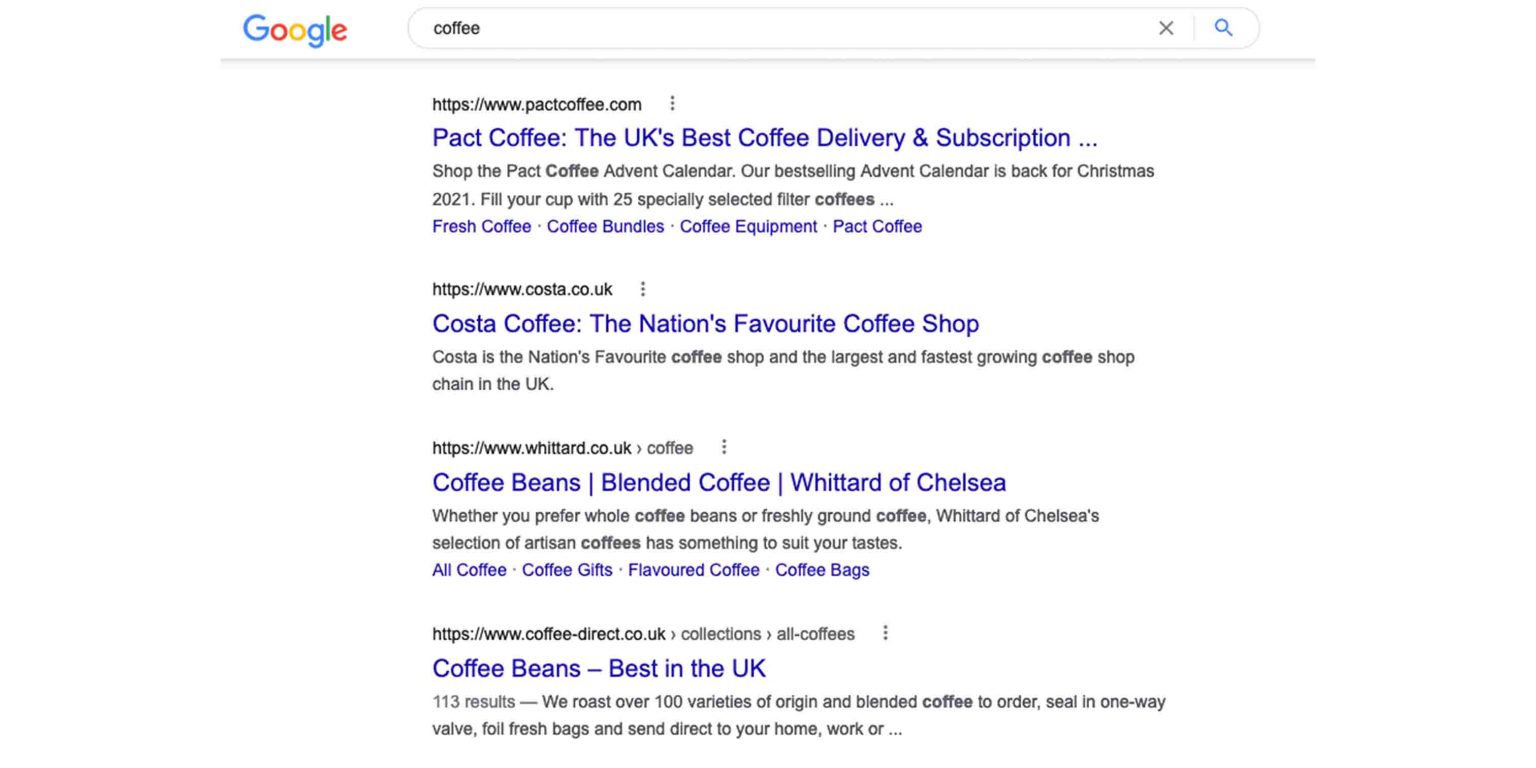The height and width of the screenshot is (768, 1536).
Task: Click the Costa 'Nation's Favourite' snippet text
Action: (x=783, y=370)
